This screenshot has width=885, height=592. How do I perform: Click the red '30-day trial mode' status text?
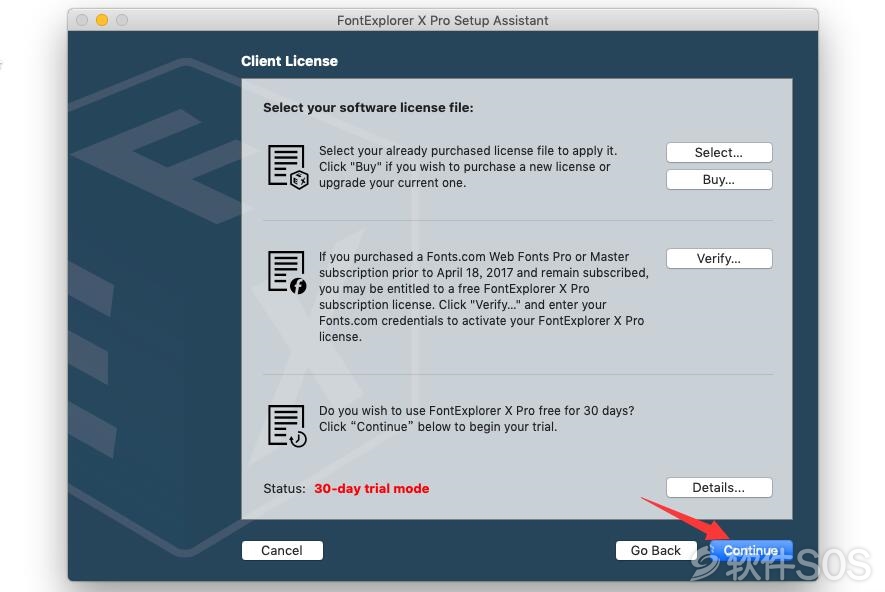pyautogui.click(x=371, y=489)
